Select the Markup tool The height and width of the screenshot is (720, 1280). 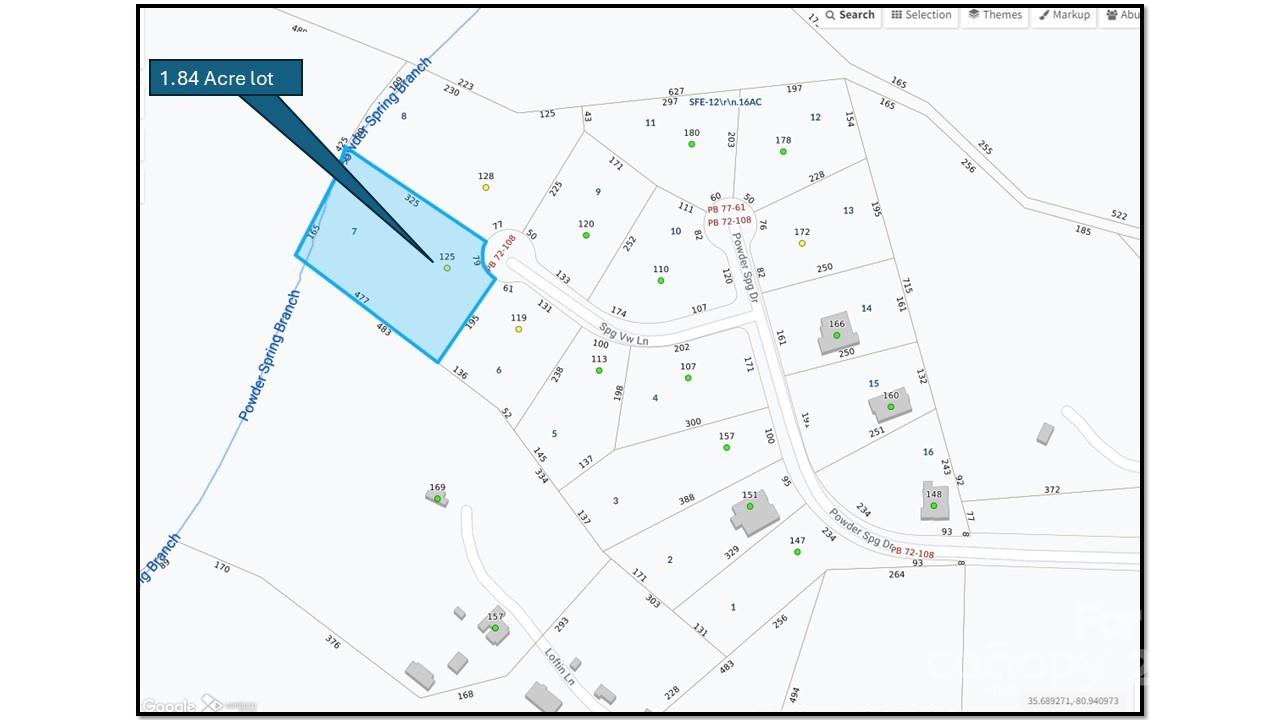tap(1064, 15)
